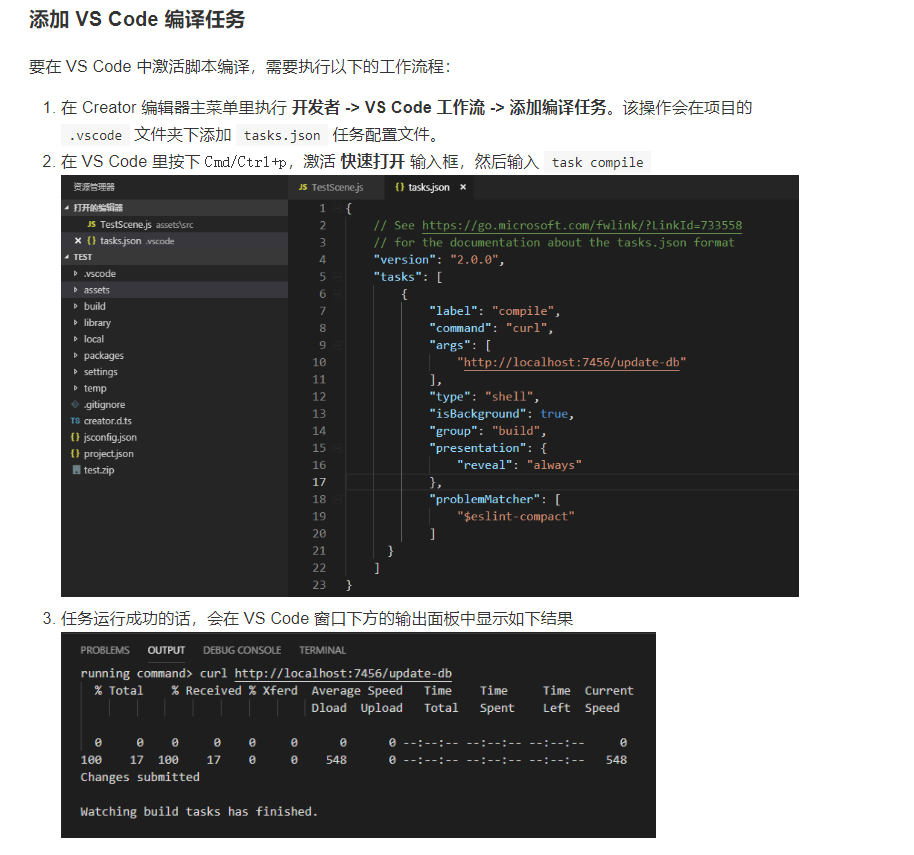Click the .vscode inline code in step 1
914x855 pixels.
click(x=96, y=135)
